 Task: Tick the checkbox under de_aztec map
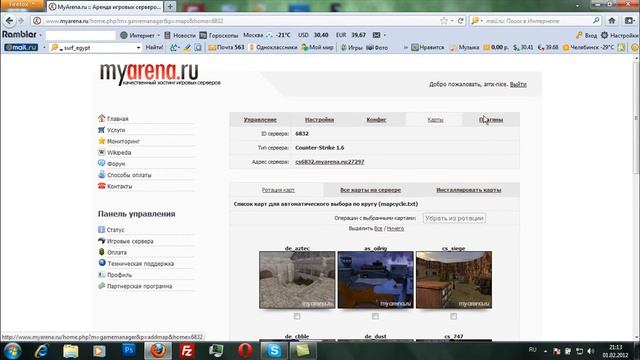[297, 316]
